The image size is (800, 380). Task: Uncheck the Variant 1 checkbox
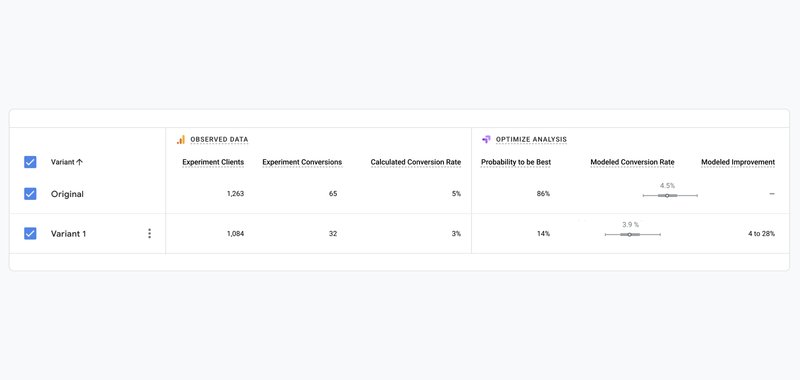point(30,234)
